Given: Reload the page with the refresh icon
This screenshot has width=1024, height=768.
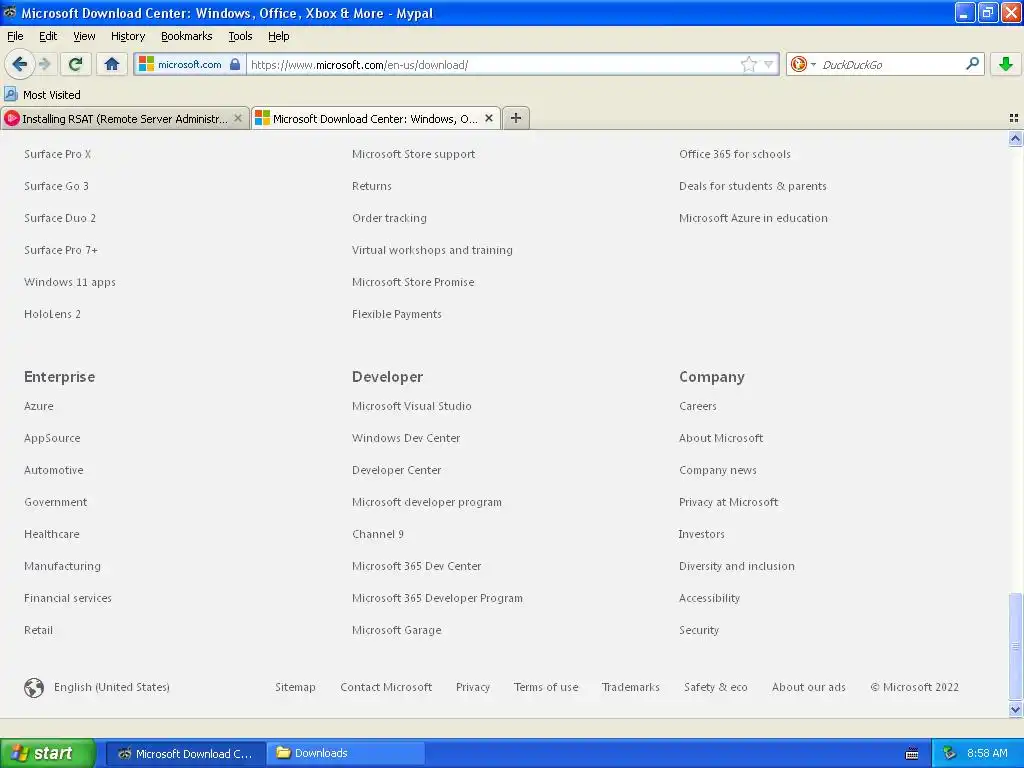Looking at the screenshot, I should 75,64.
